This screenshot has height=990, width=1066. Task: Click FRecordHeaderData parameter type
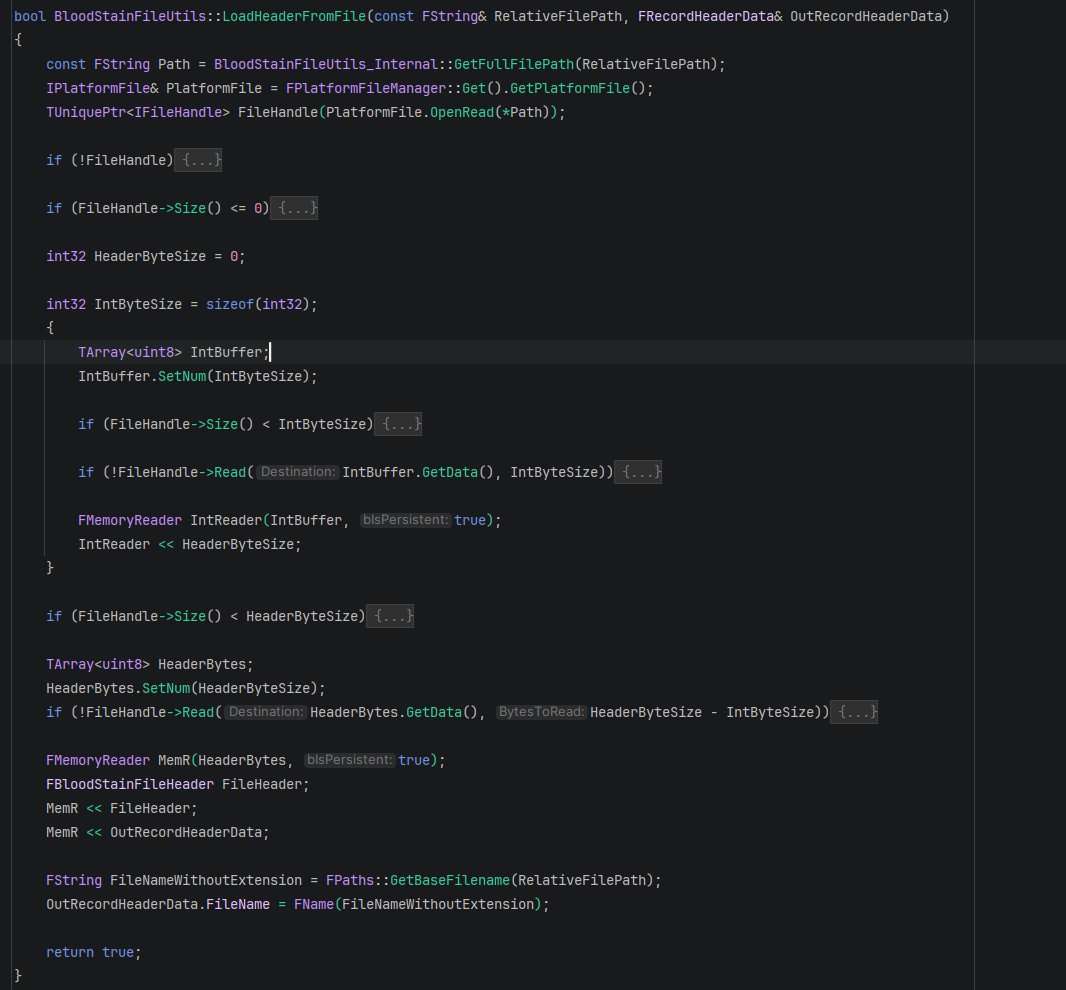click(706, 16)
